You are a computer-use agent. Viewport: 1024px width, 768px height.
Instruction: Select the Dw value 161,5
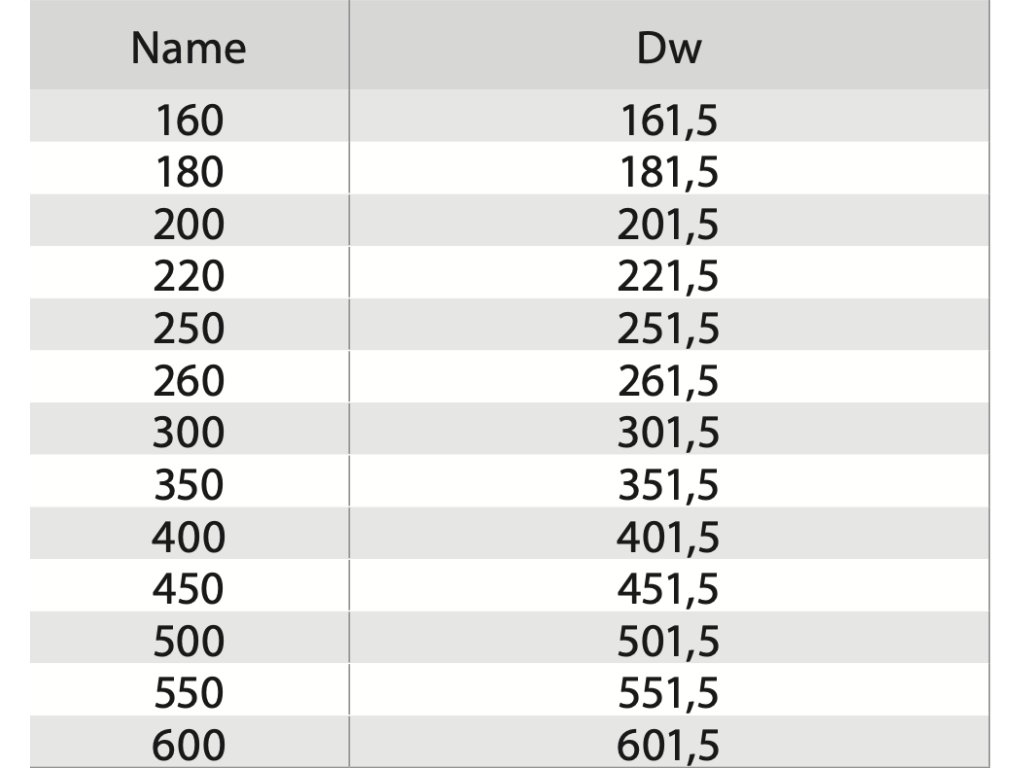tap(668, 120)
